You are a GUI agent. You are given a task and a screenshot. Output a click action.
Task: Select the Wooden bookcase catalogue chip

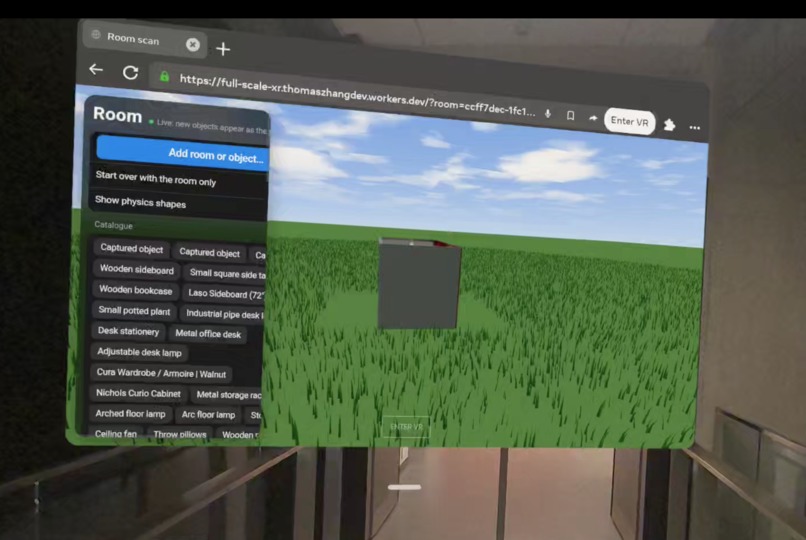click(136, 290)
